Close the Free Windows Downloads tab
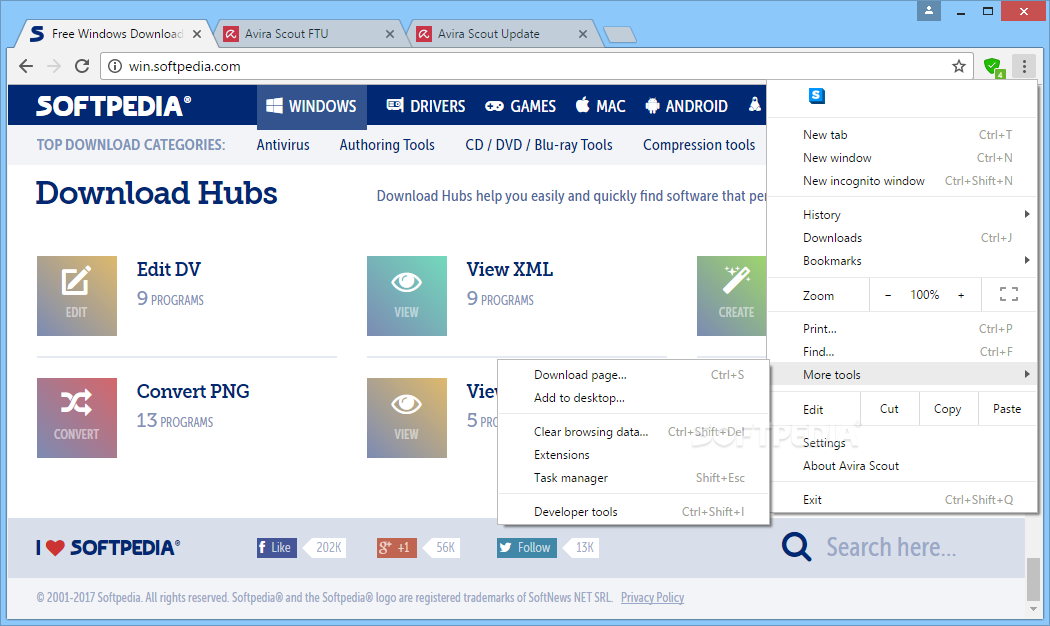The width and height of the screenshot is (1050, 626). point(197,34)
